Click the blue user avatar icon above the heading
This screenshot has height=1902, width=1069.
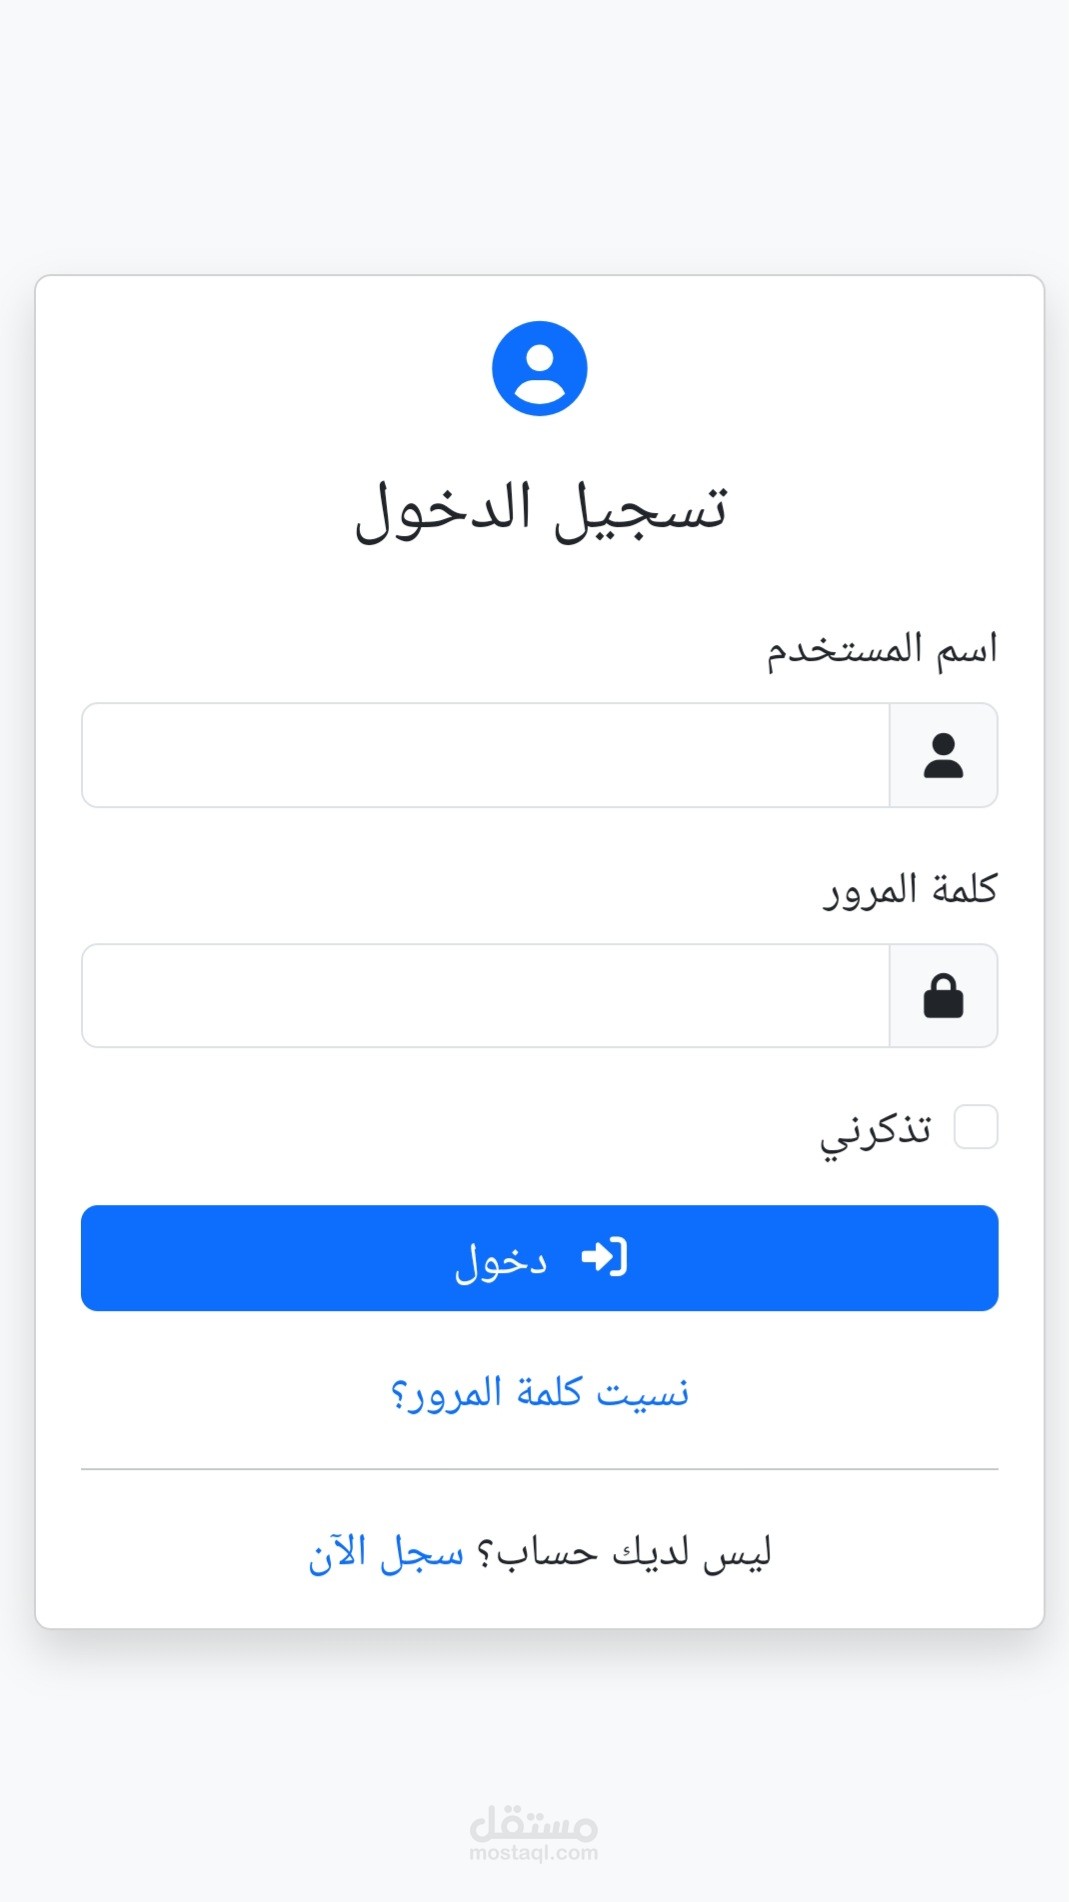click(539, 368)
